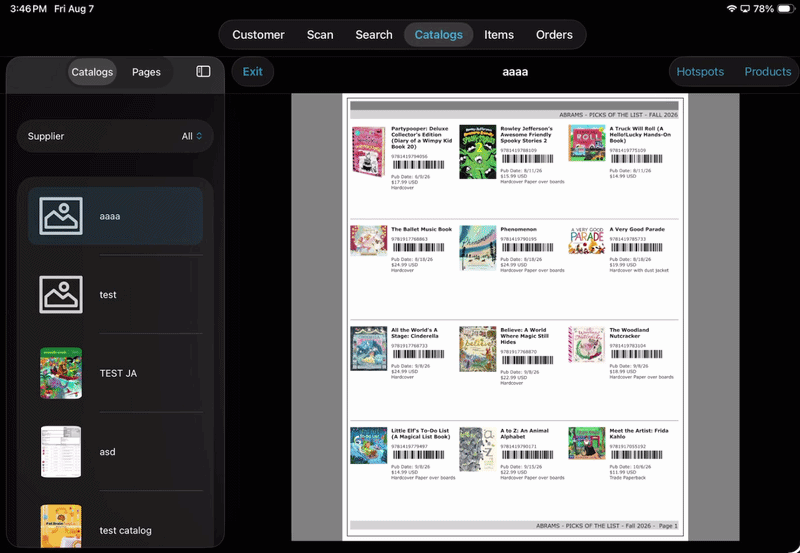800x553 pixels.
Task: Go to the Items tab
Action: (x=499, y=35)
